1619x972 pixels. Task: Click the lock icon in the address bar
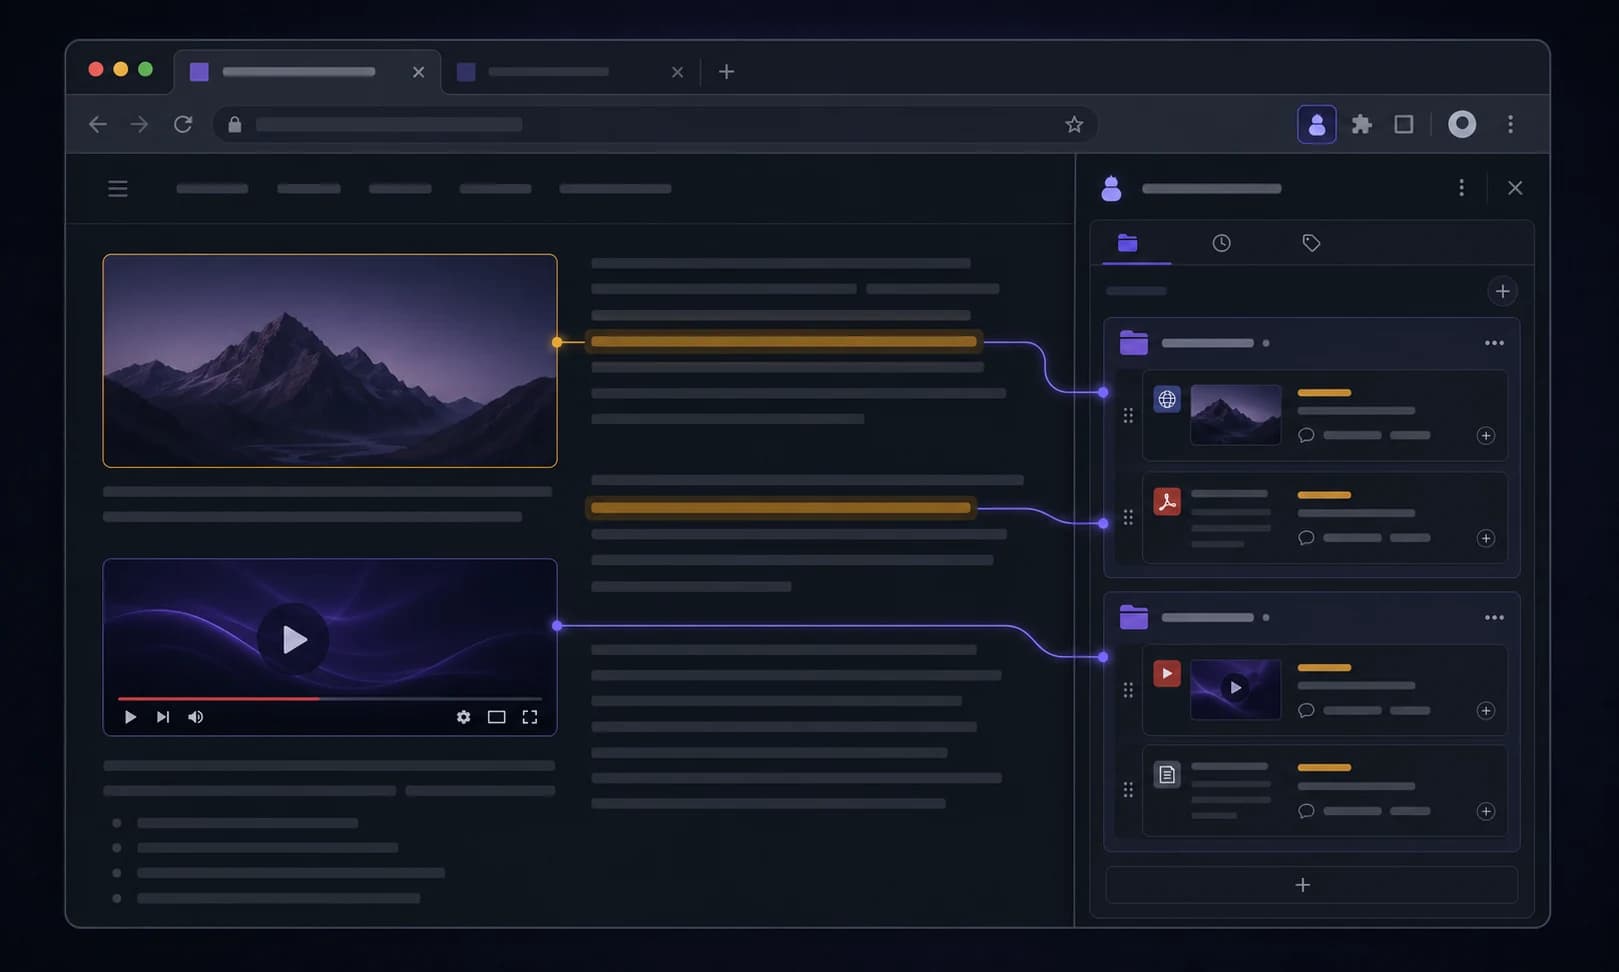pyautogui.click(x=235, y=124)
